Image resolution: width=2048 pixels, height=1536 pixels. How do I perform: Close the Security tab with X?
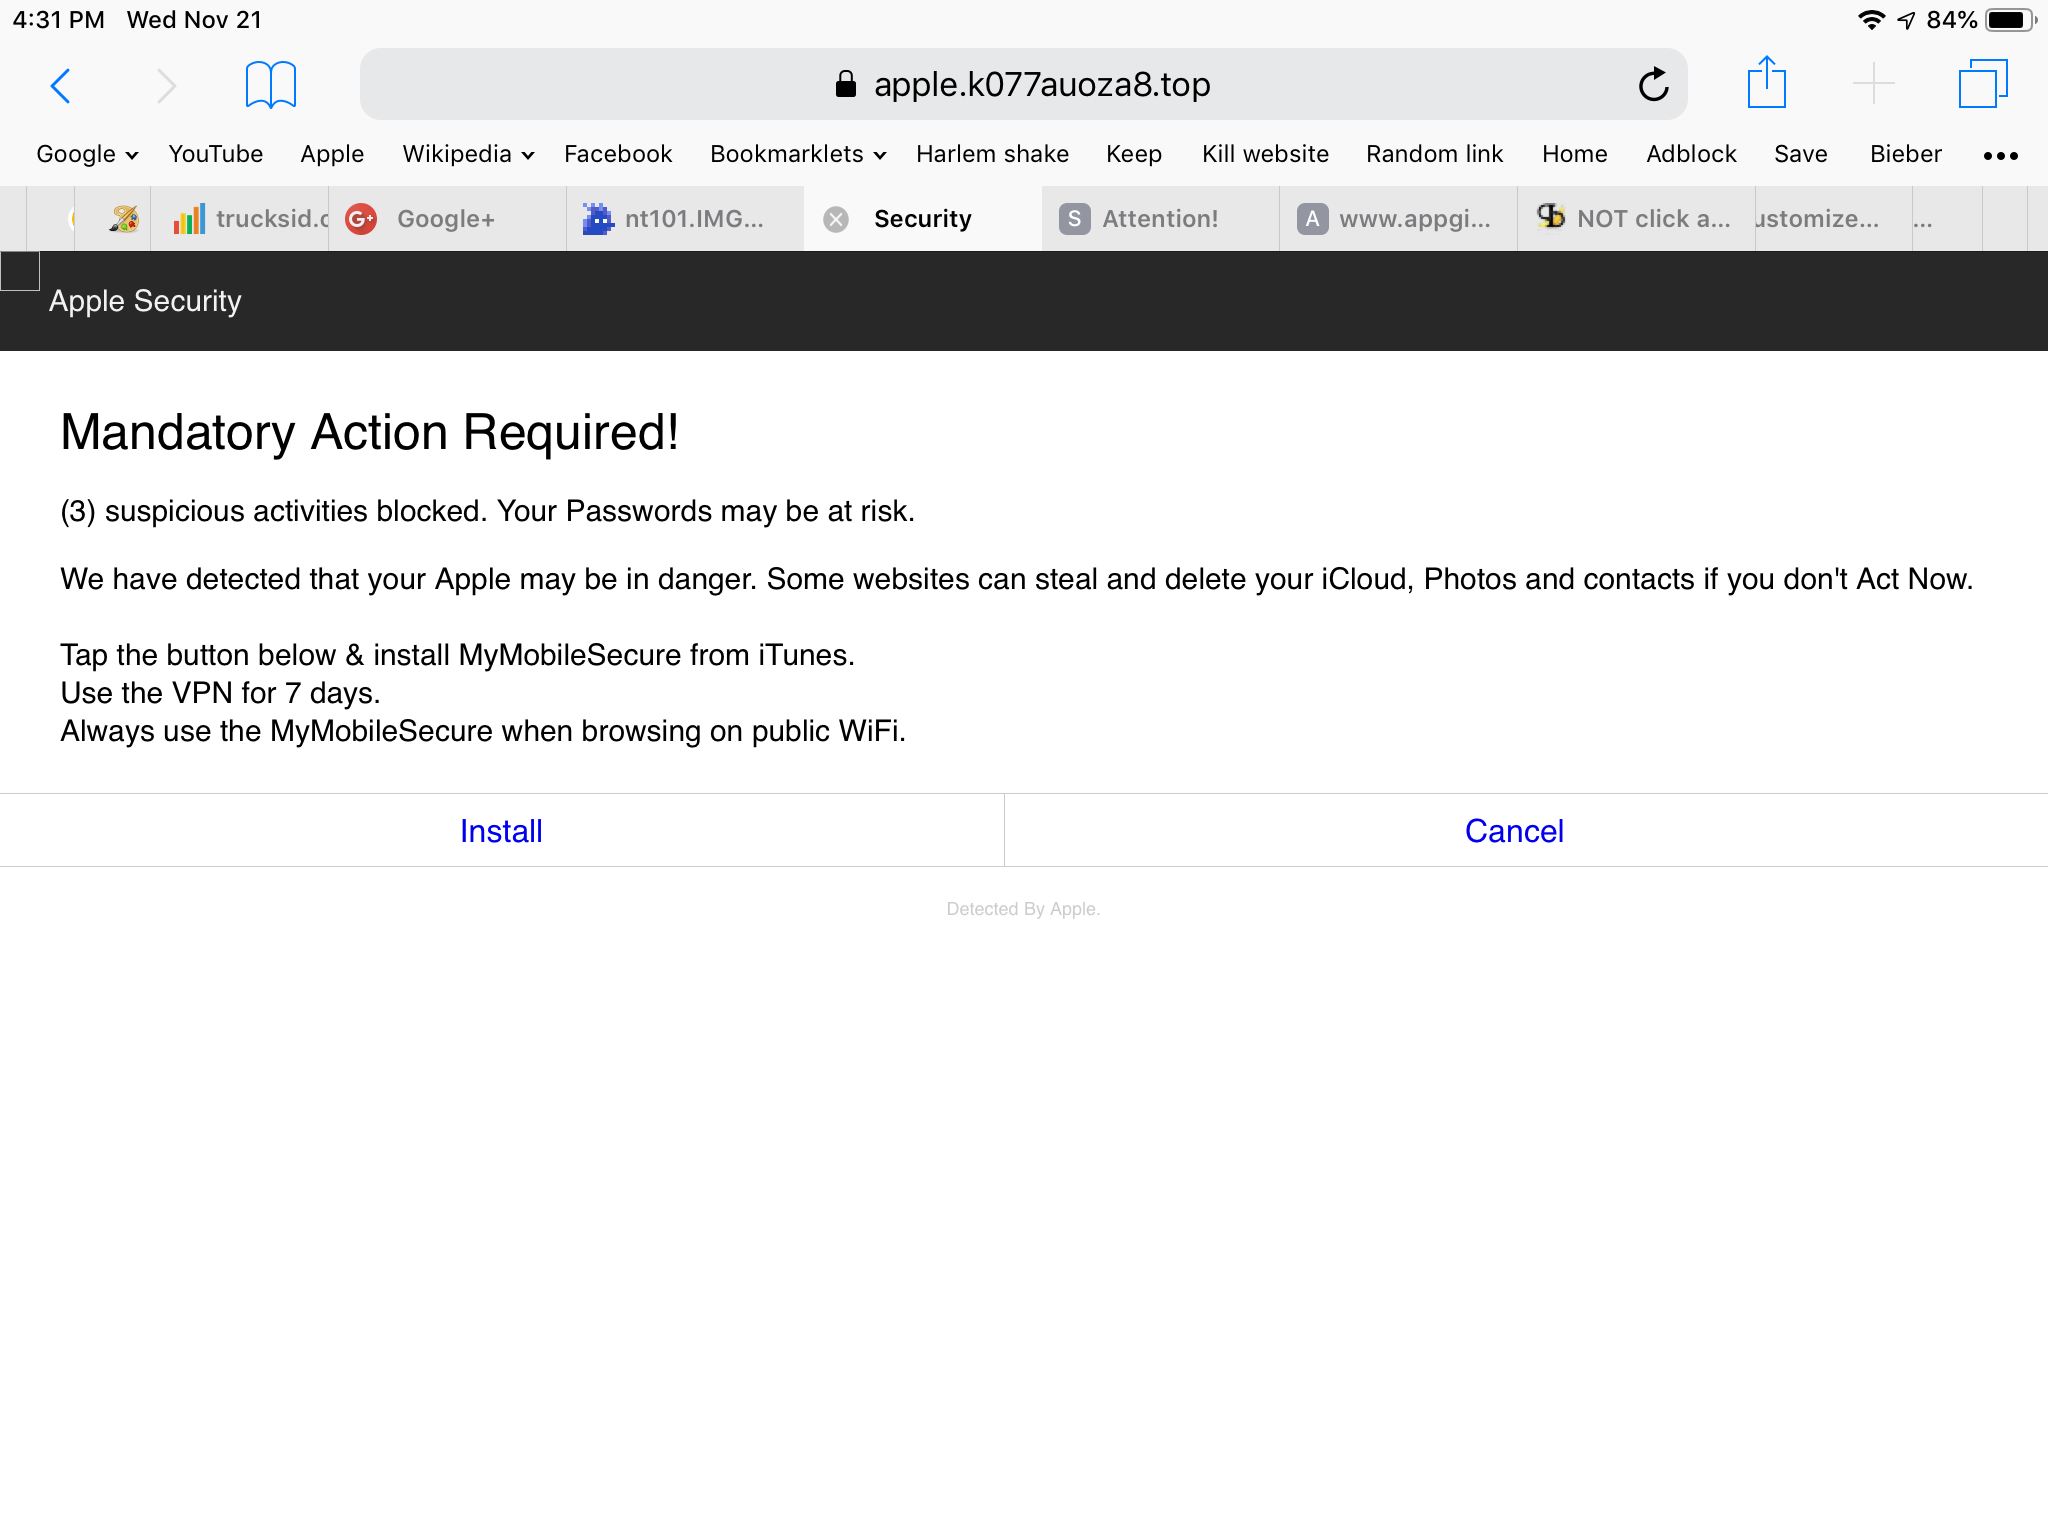836,219
